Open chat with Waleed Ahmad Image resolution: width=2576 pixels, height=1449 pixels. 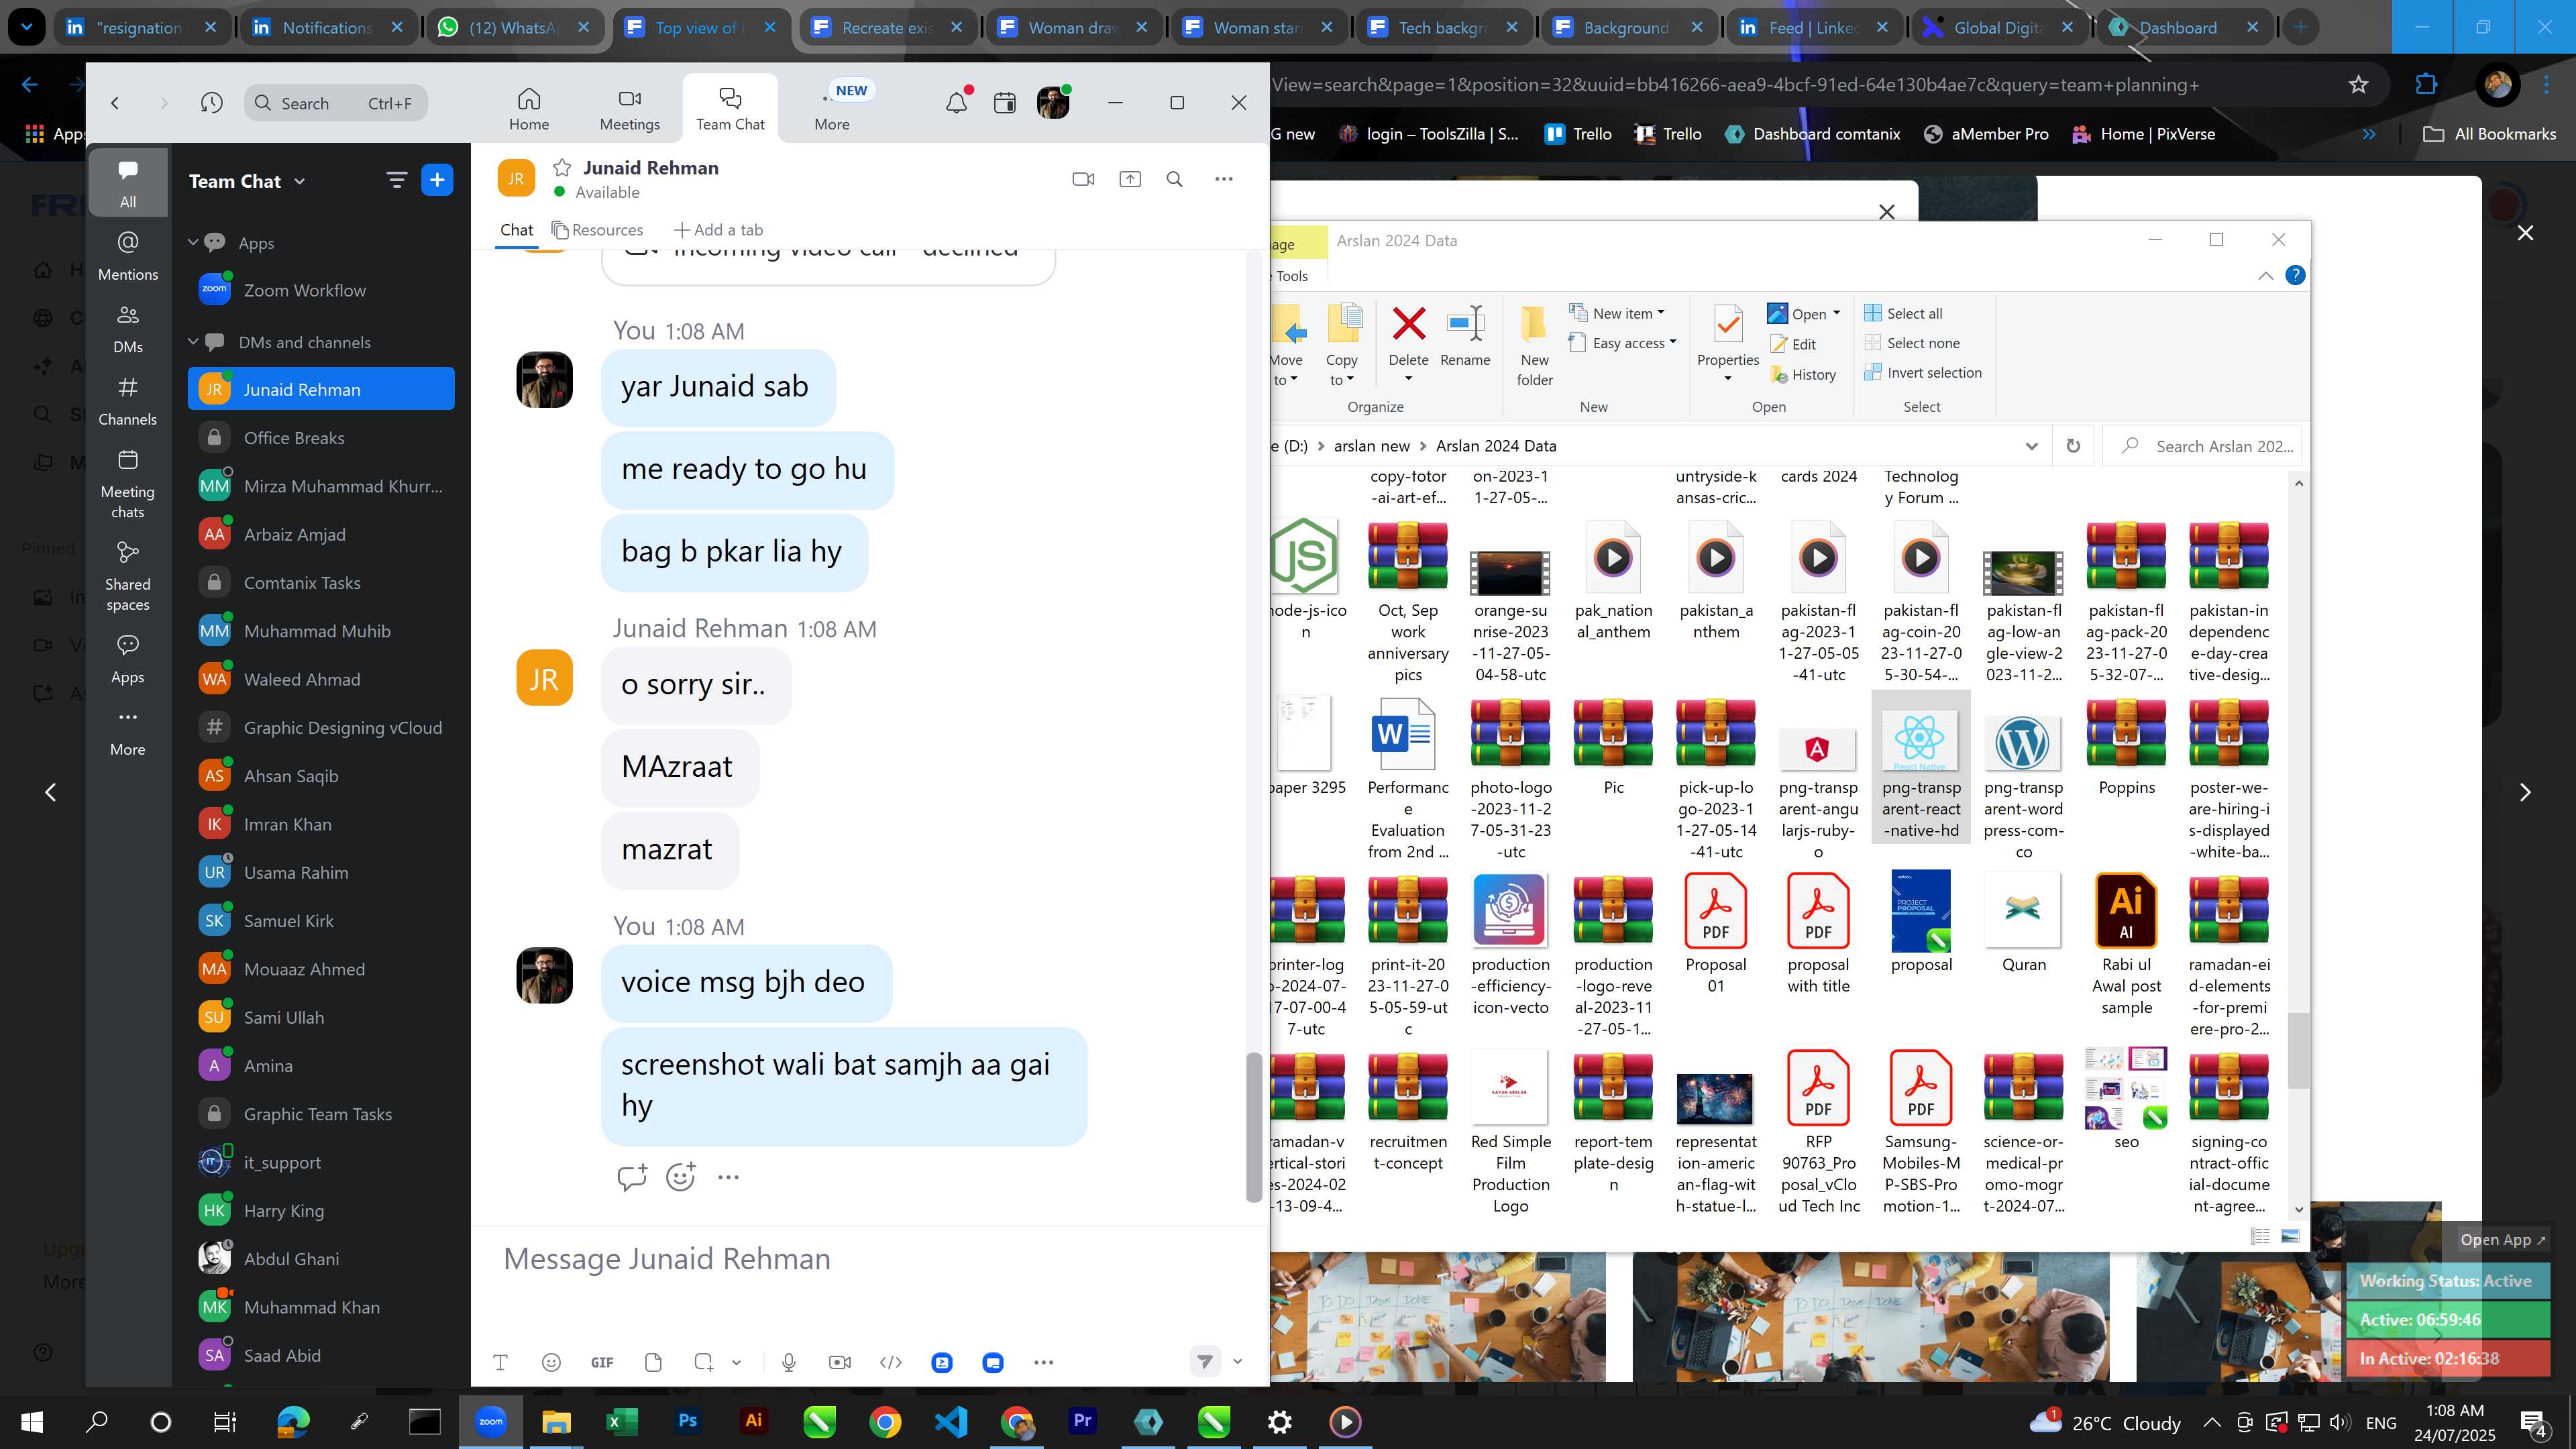(321, 679)
